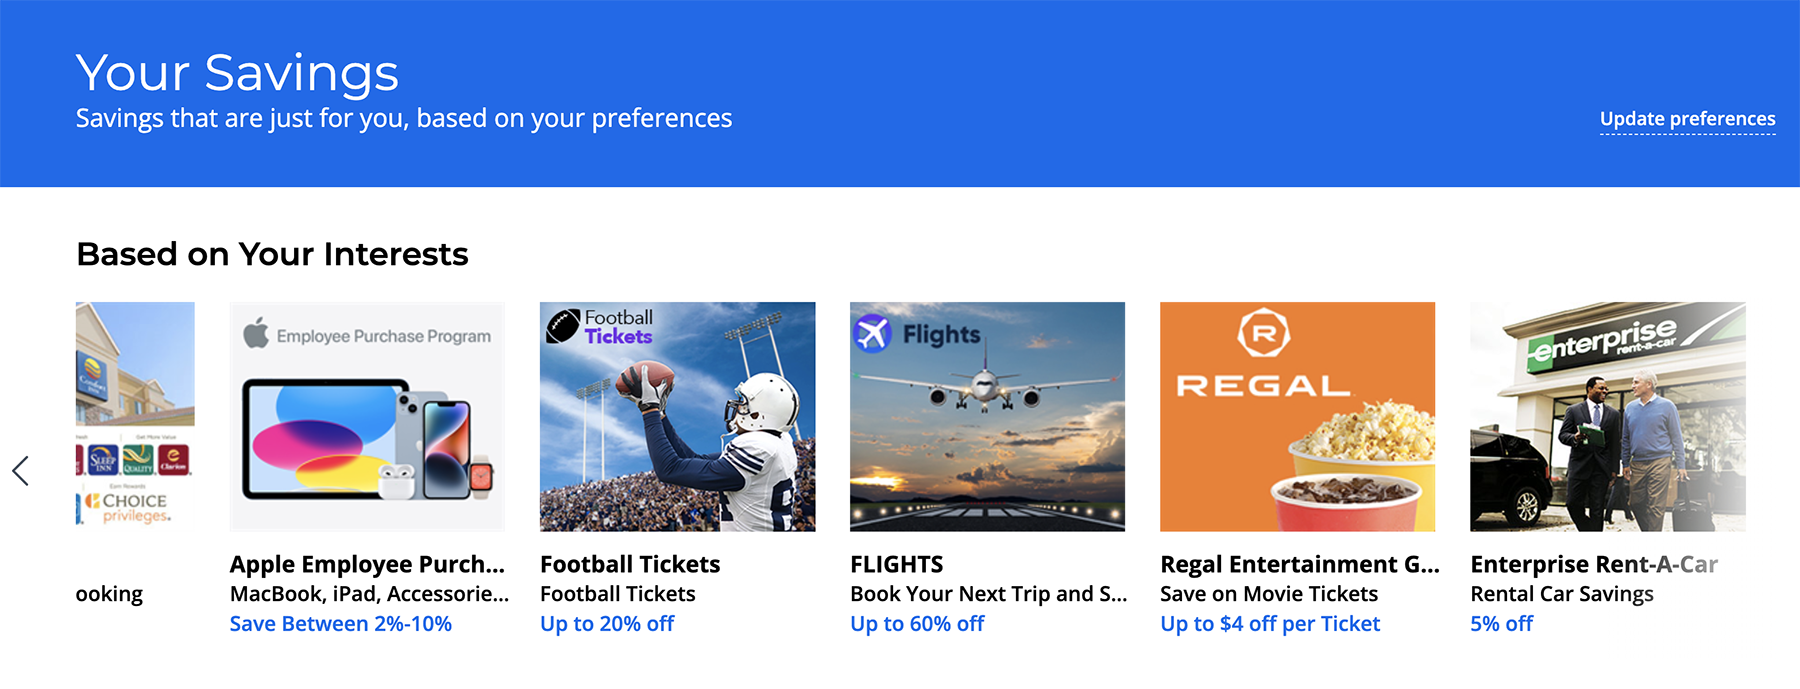The width and height of the screenshot is (1800, 689).
Task: Select the Football Tickets offer image
Action: (677, 416)
